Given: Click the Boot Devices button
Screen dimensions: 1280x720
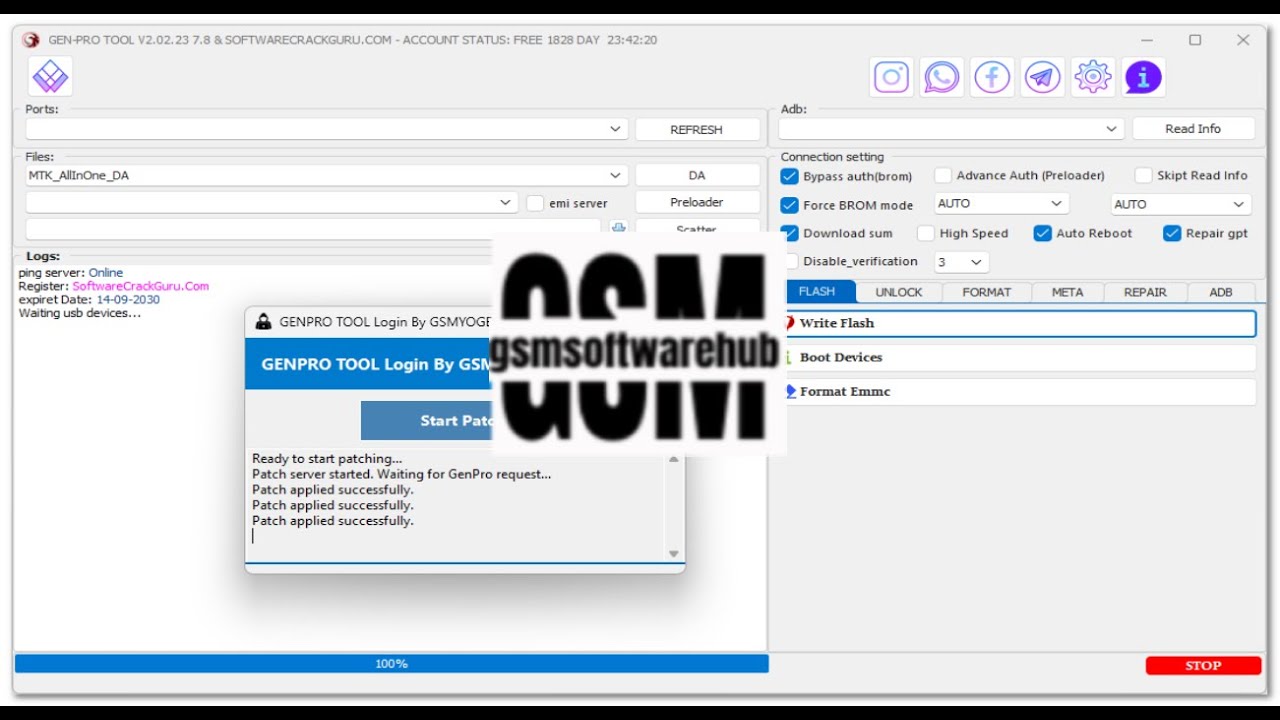Looking at the screenshot, I should 1021,357.
